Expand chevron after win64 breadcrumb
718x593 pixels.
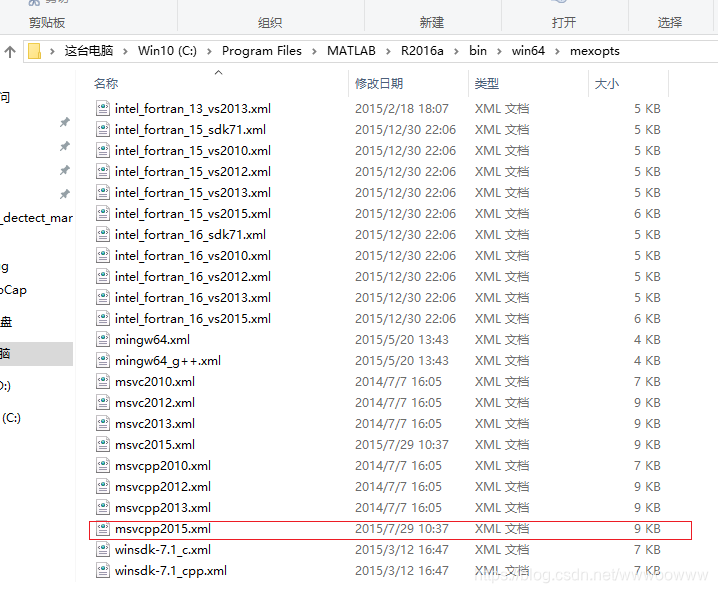click(x=557, y=51)
